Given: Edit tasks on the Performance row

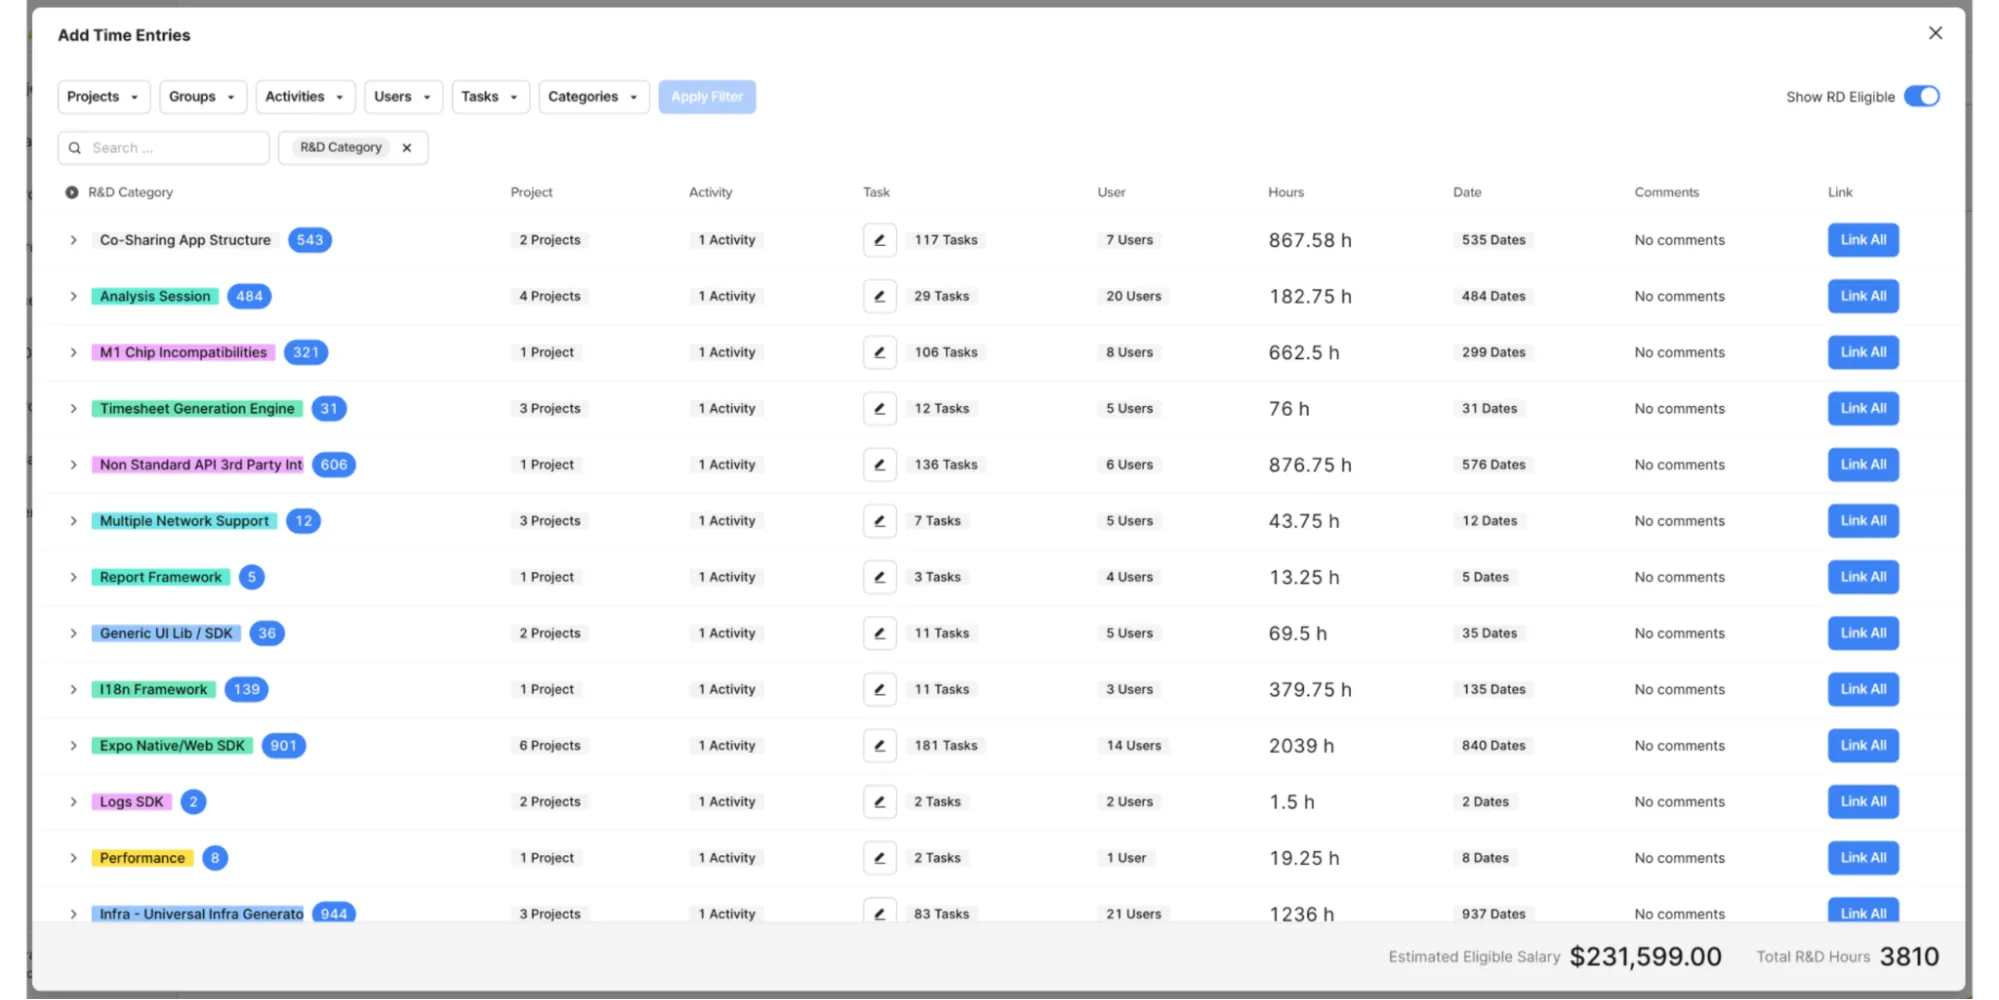Looking at the screenshot, I should tap(880, 857).
